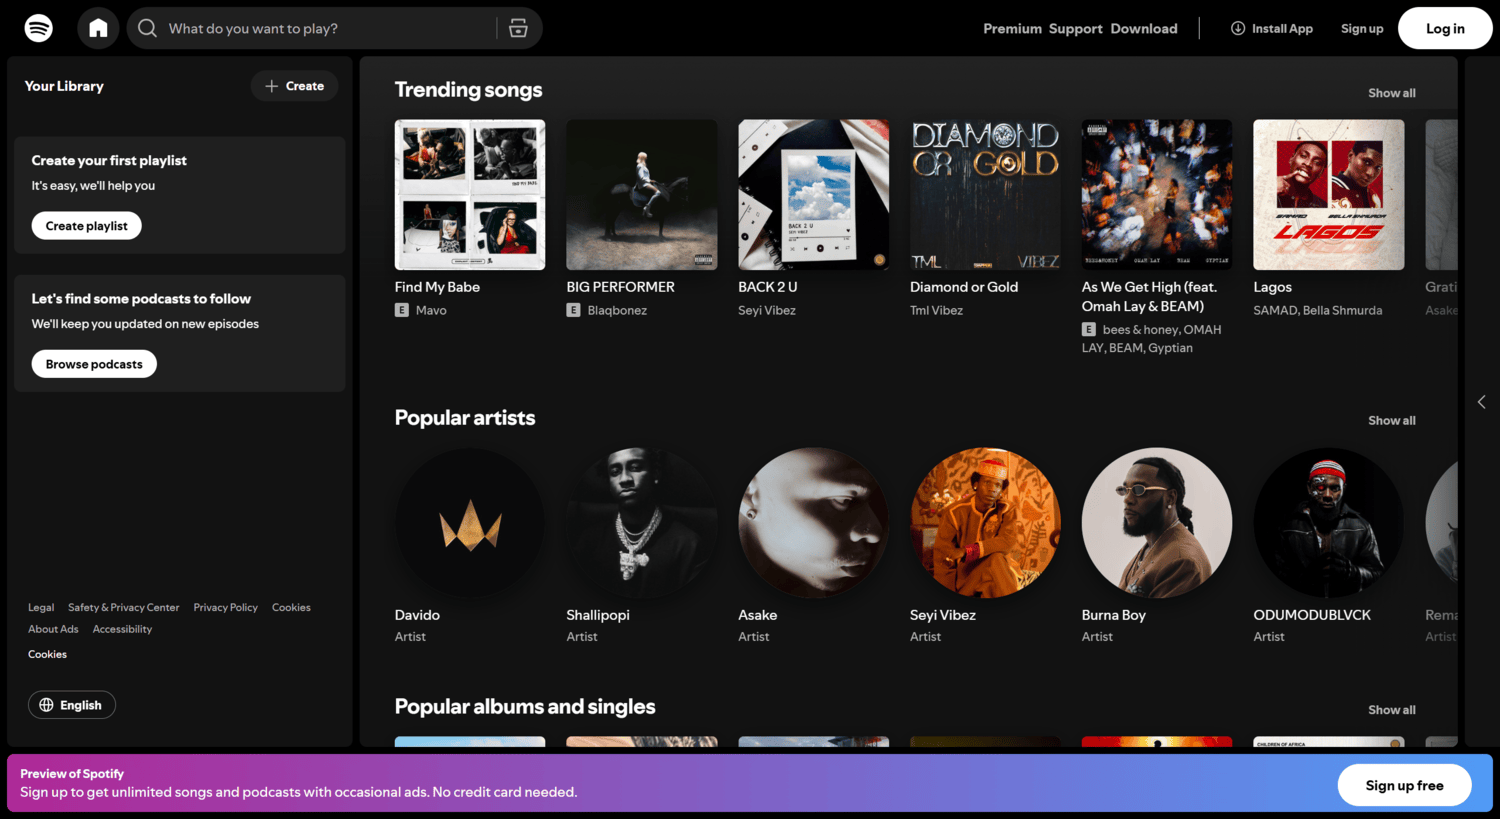Viewport: 1500px width, 819px height.
Task: Open the BIG PERFORMER cover art
Action: click(x=642, y=195)
